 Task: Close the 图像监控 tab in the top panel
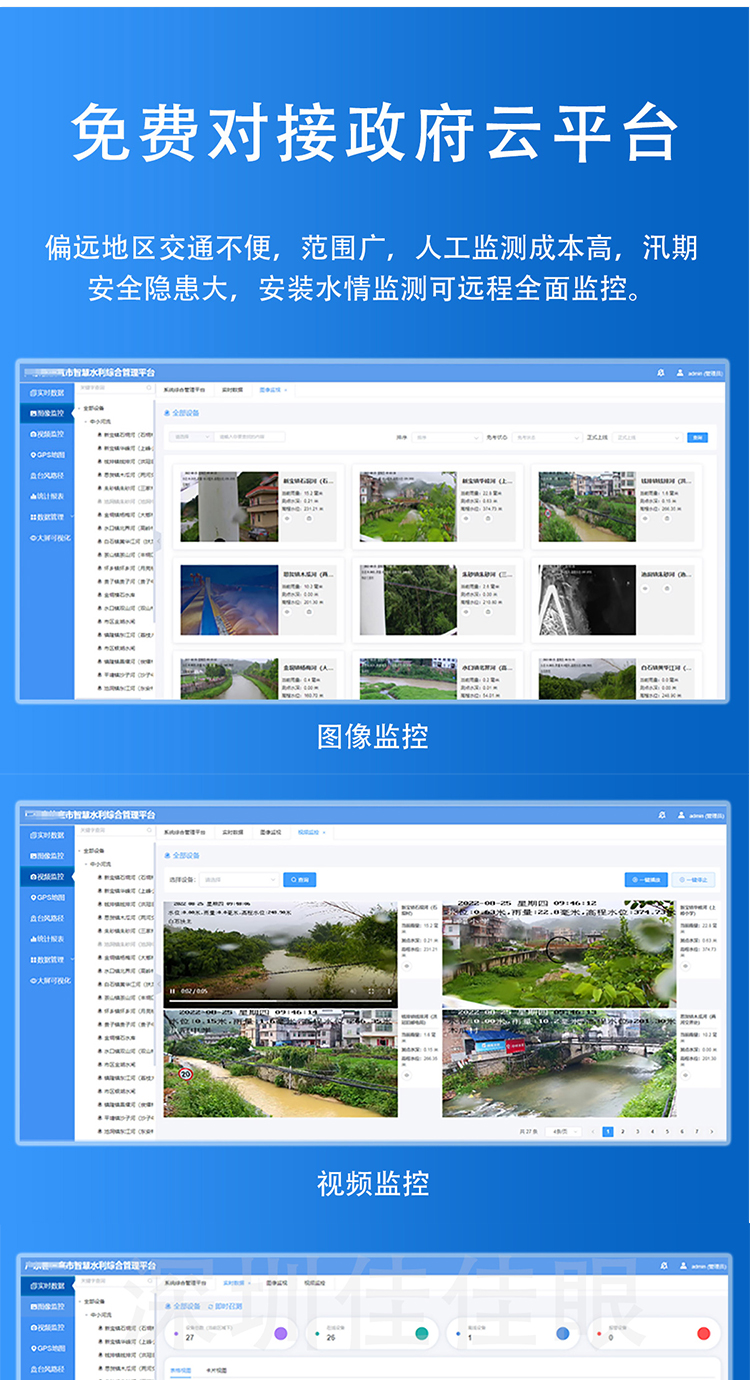click(287, 389)
